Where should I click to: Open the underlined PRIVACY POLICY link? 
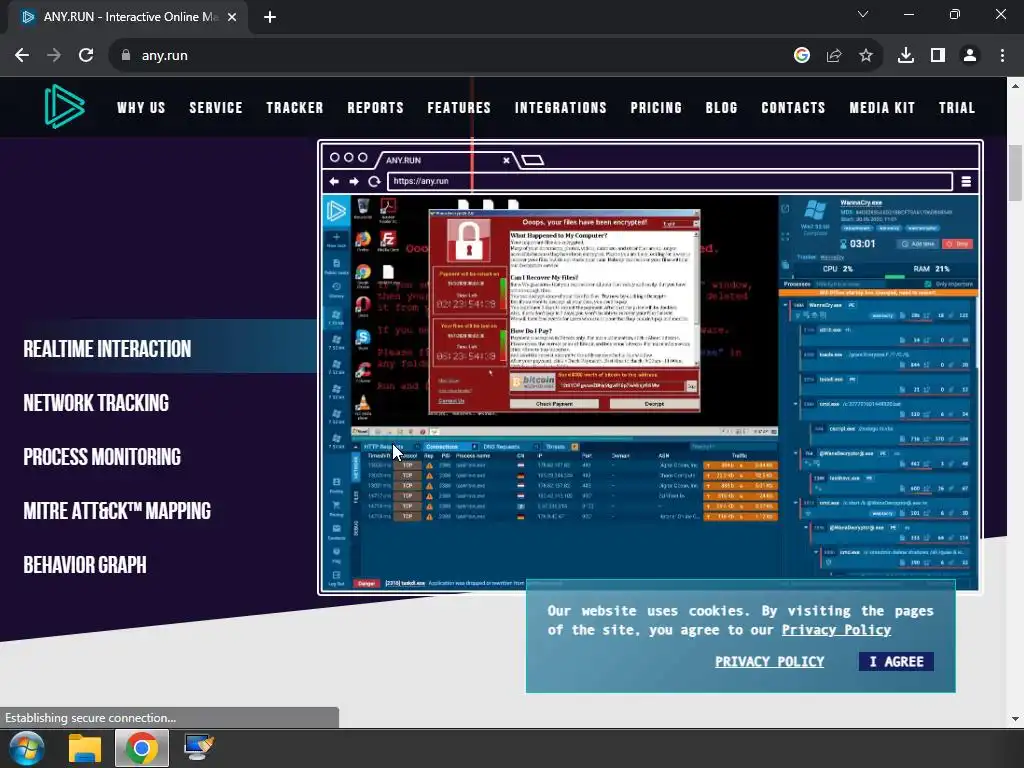point(769,662)
